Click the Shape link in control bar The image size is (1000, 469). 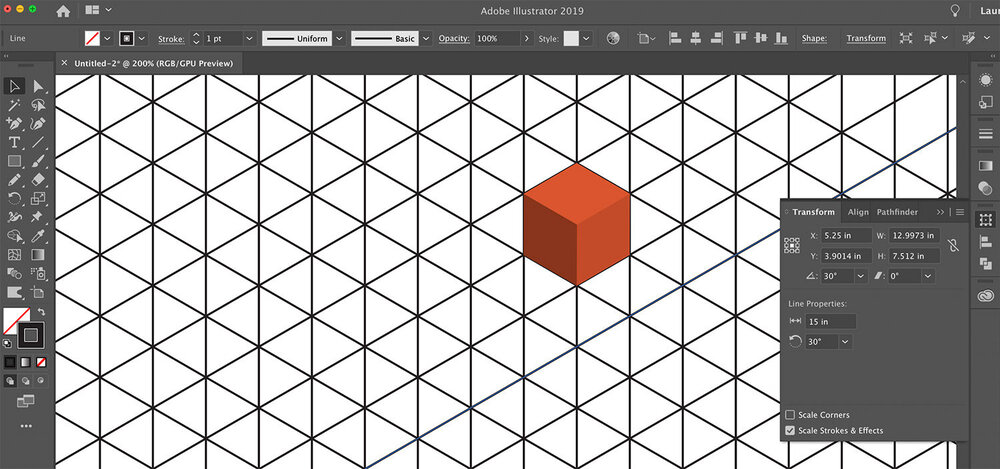tap(814, 38)
